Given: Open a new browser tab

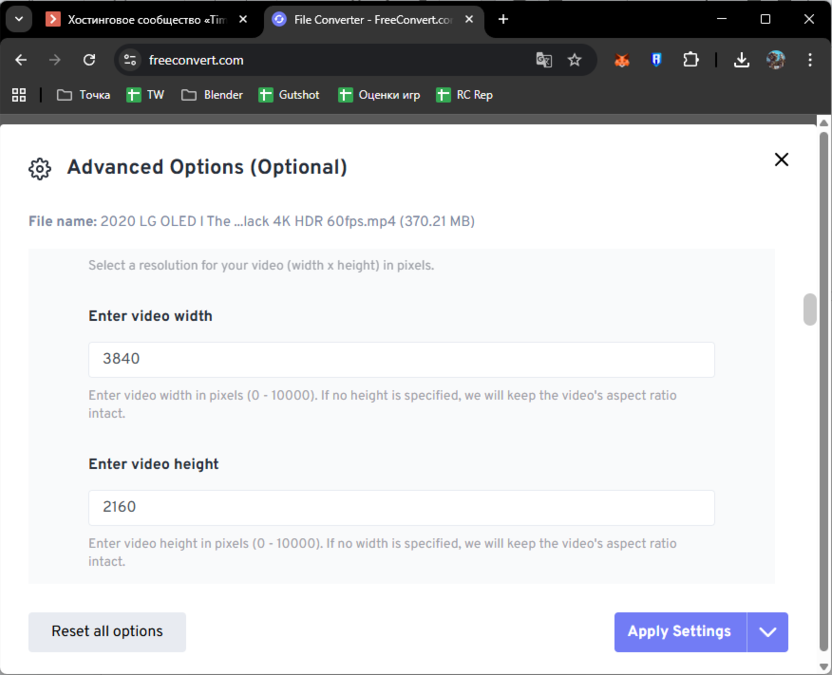Looking at the screenshot, I should 503,19.
